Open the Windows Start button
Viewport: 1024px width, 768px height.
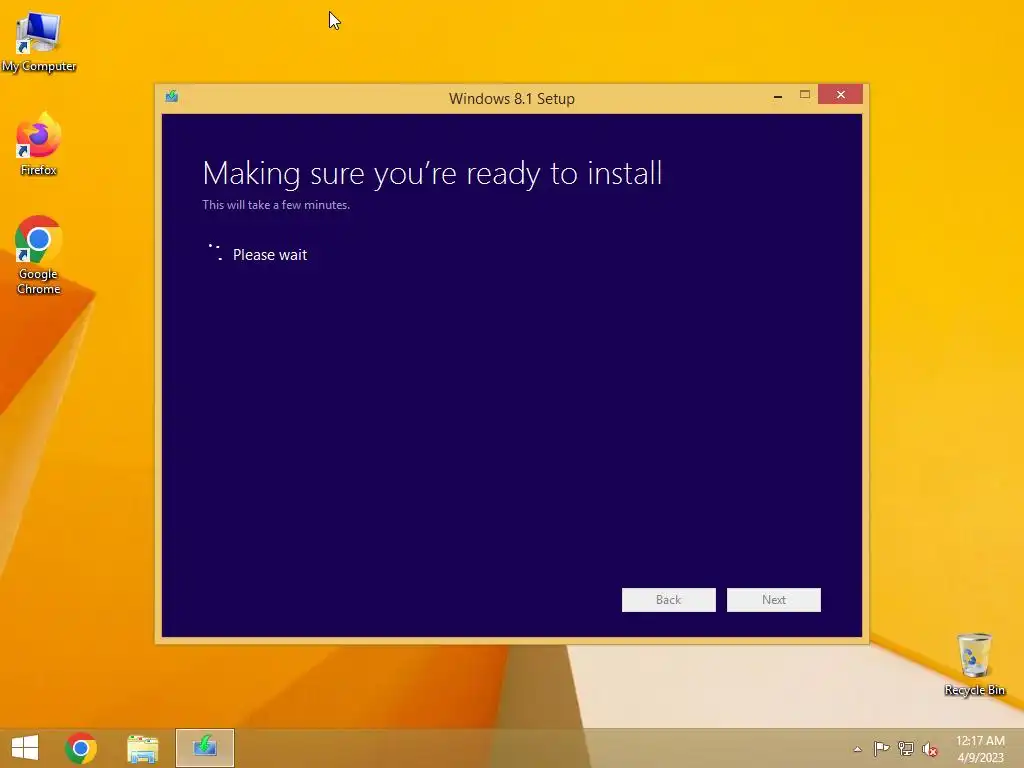coord(25,748)
